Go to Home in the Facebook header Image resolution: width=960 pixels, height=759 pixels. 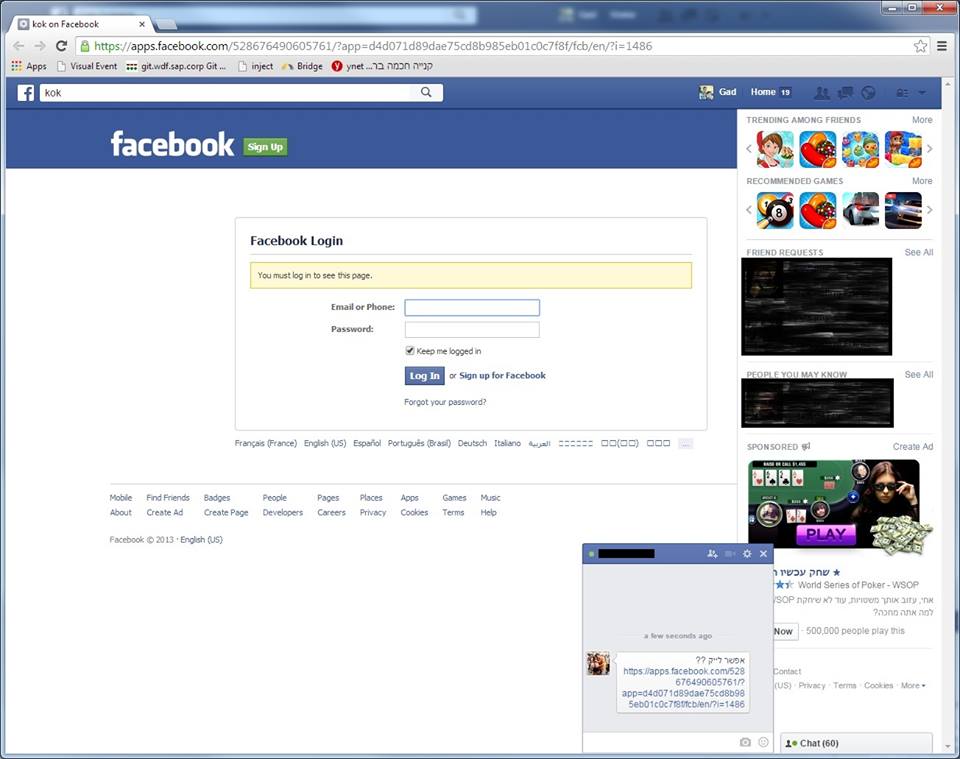[x=763, y=92]
